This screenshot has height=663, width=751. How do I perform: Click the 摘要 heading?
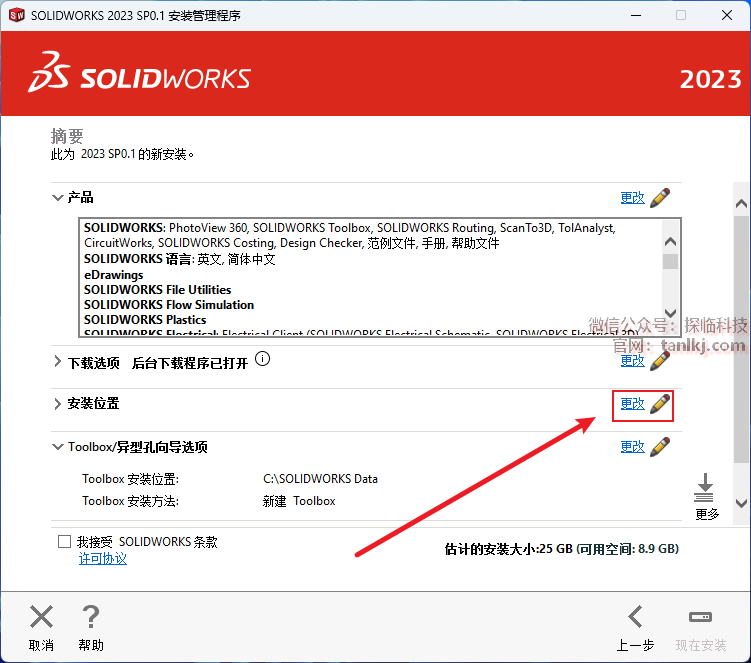[67, 137]
